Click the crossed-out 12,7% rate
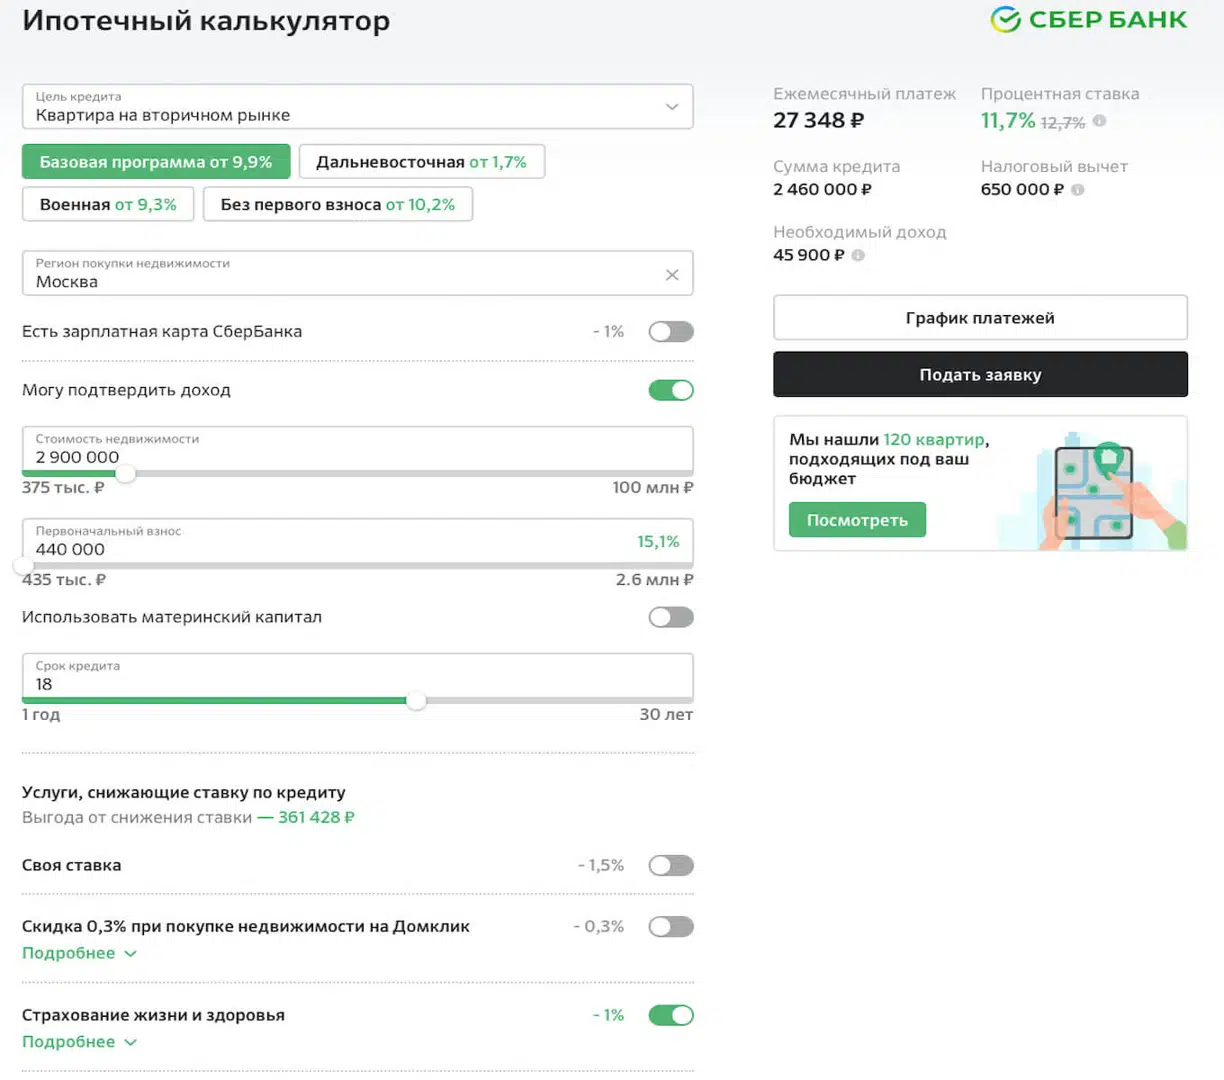Viewport: 1224px width, 1080px height. [1063, 123]
